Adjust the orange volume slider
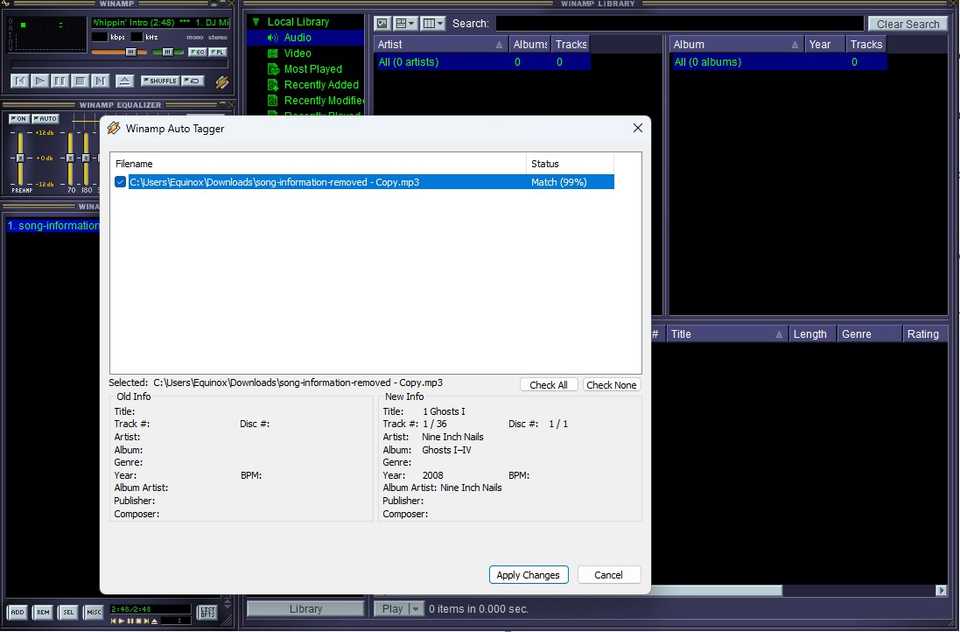 [119, 52]
